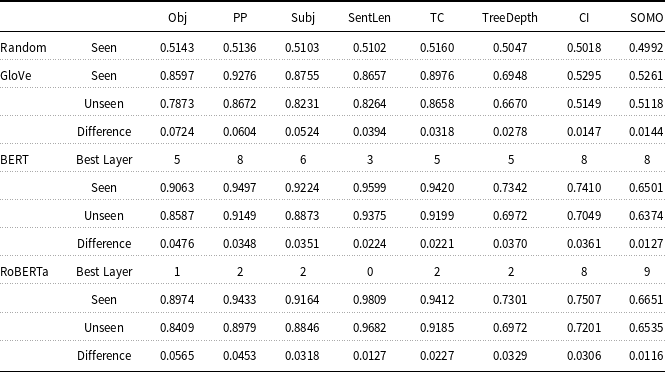Click the Random SOMO value 0.4992

[646, 48]
